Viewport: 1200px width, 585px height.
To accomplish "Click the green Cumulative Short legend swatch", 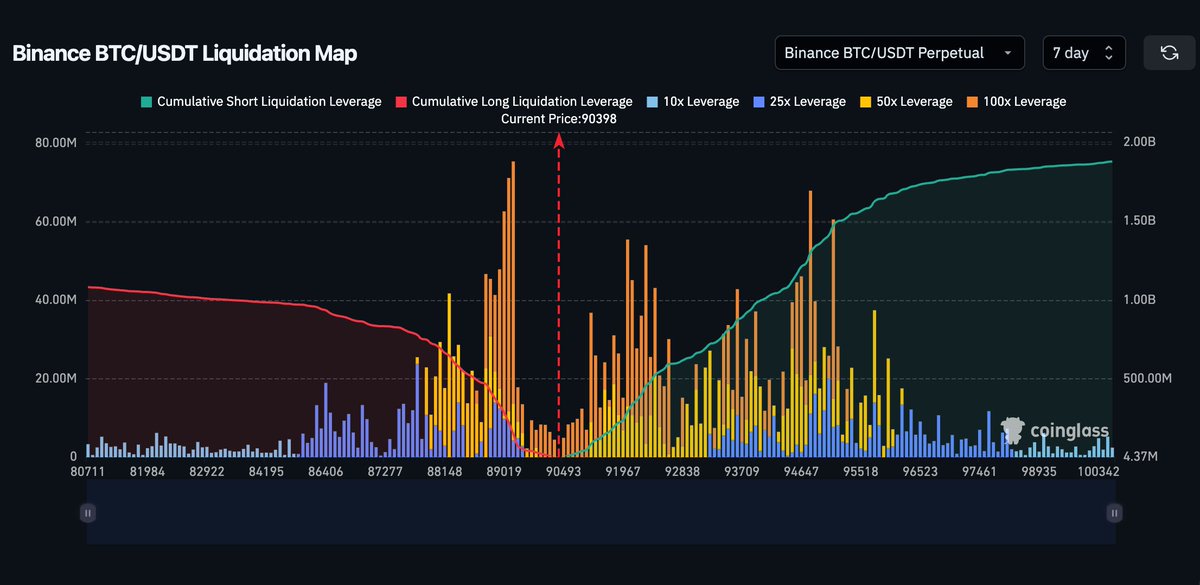I will 148,101.
